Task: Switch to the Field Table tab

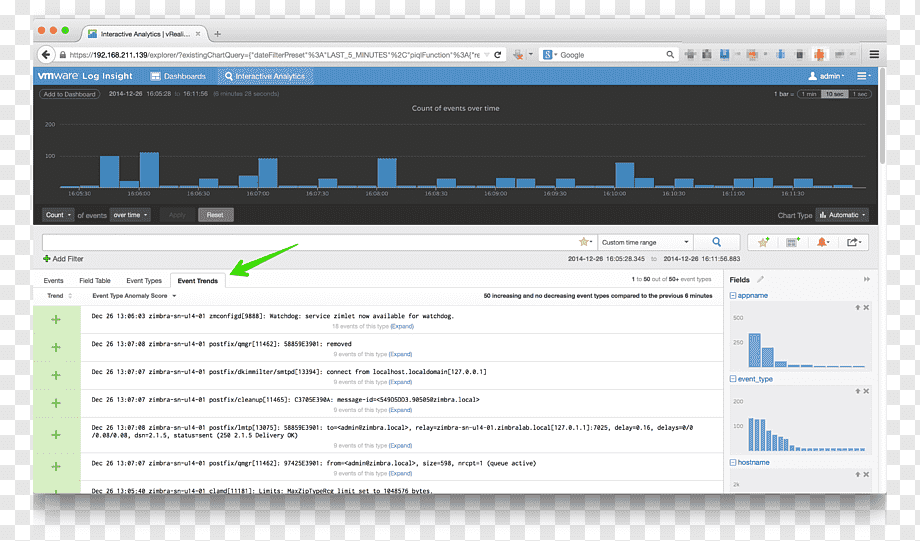Action: (95, 281)
